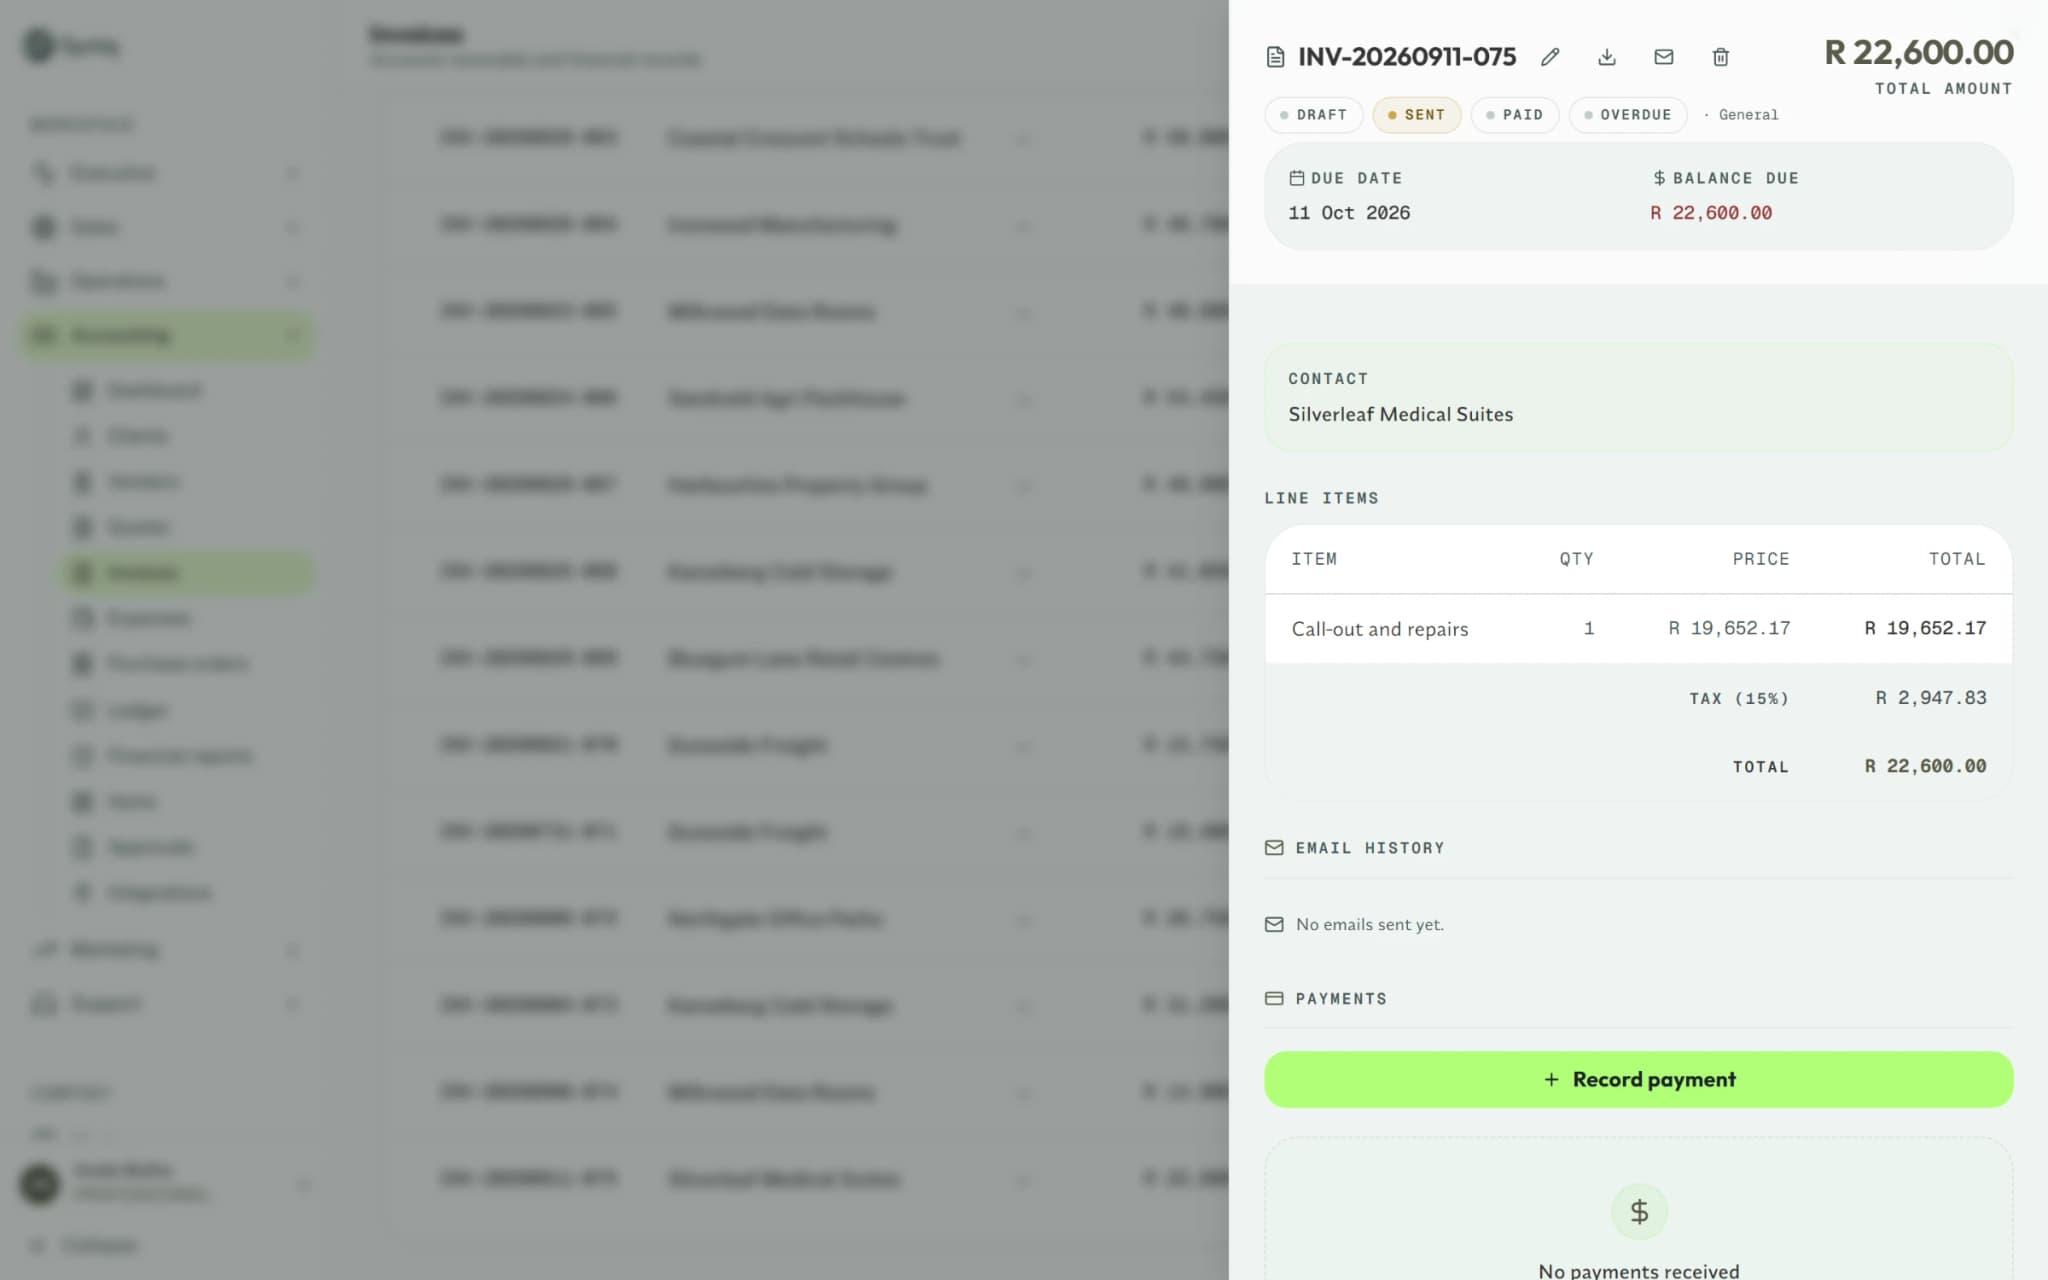Click the envelope icon next to 'No emails sent yet.'
2048x1280 pixels.
click(x=1274, y=925)
